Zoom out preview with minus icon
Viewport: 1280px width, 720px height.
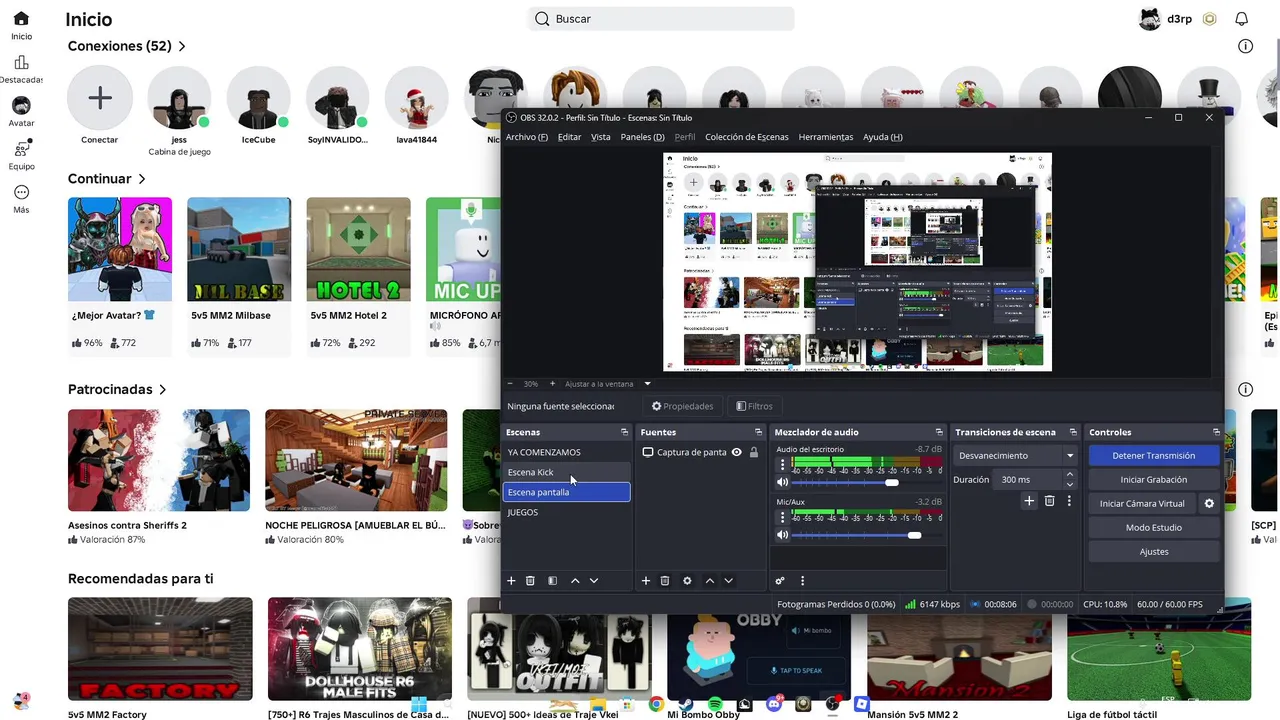(510, 383)
